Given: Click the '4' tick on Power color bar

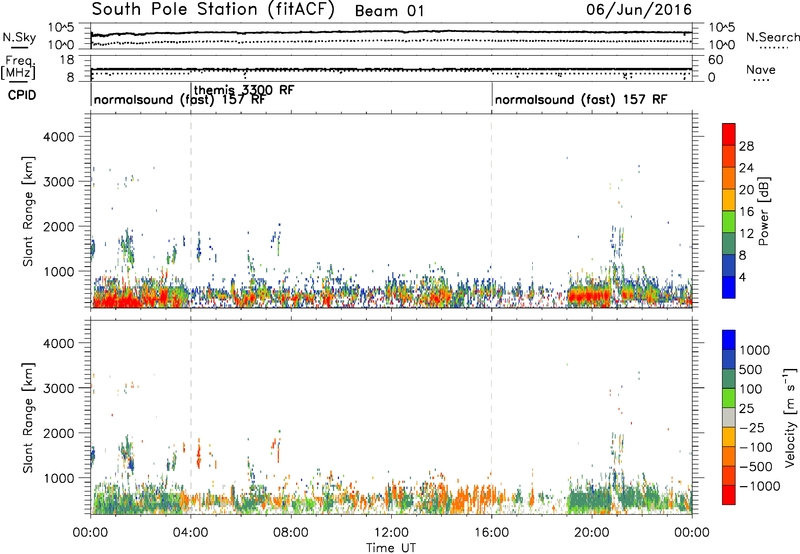Looking at the screenshot, I should 742,278.
